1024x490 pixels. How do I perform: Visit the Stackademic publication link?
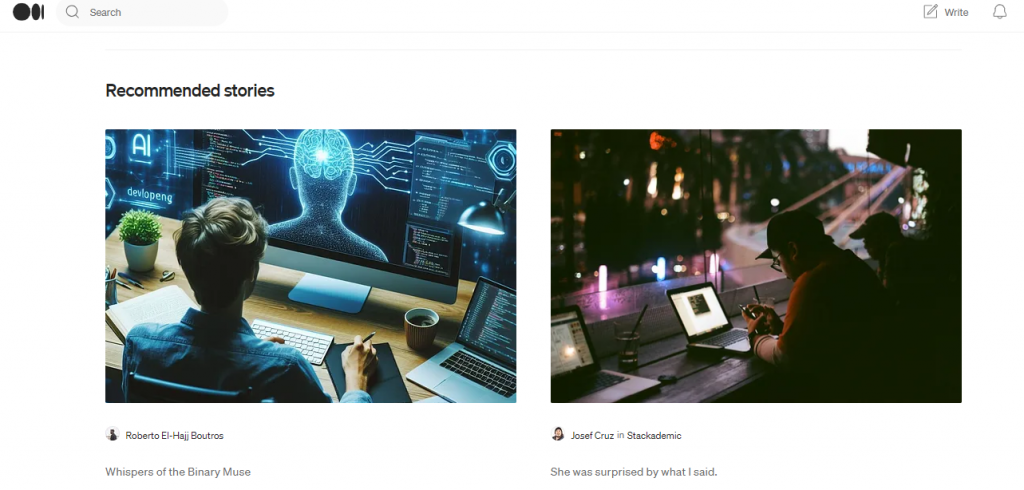pos(654,435)
